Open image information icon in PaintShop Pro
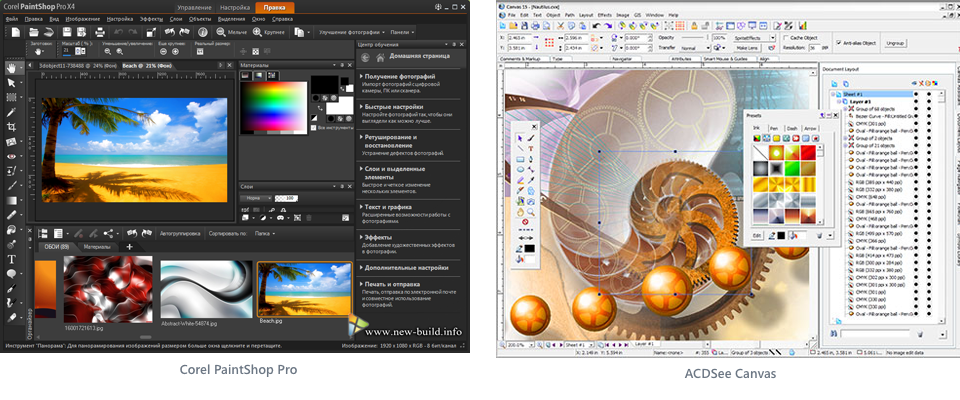960x400 pixels. [x=203, y=32]
